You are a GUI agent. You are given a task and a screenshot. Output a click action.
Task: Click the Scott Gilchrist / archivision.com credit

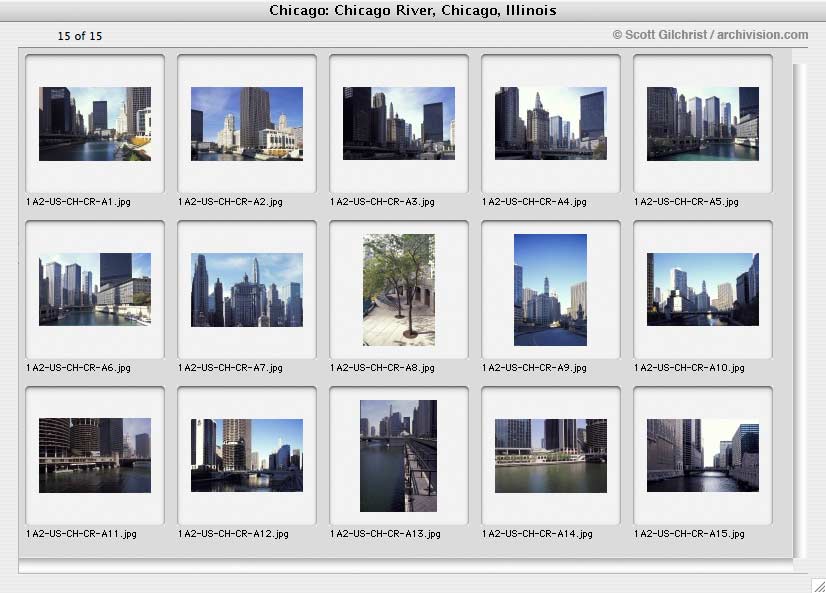tap(710, 35)
